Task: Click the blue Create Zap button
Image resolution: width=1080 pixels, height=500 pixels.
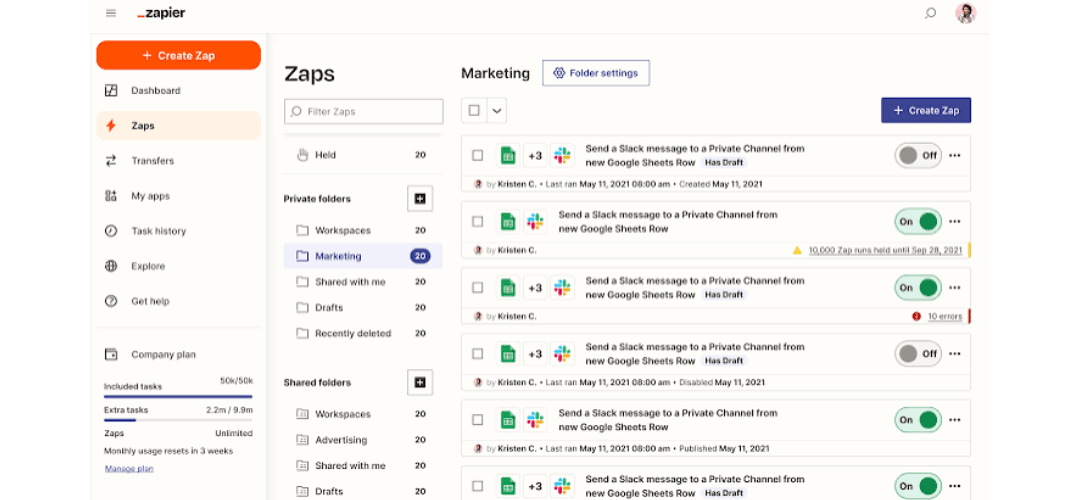Action: point(926,110)
